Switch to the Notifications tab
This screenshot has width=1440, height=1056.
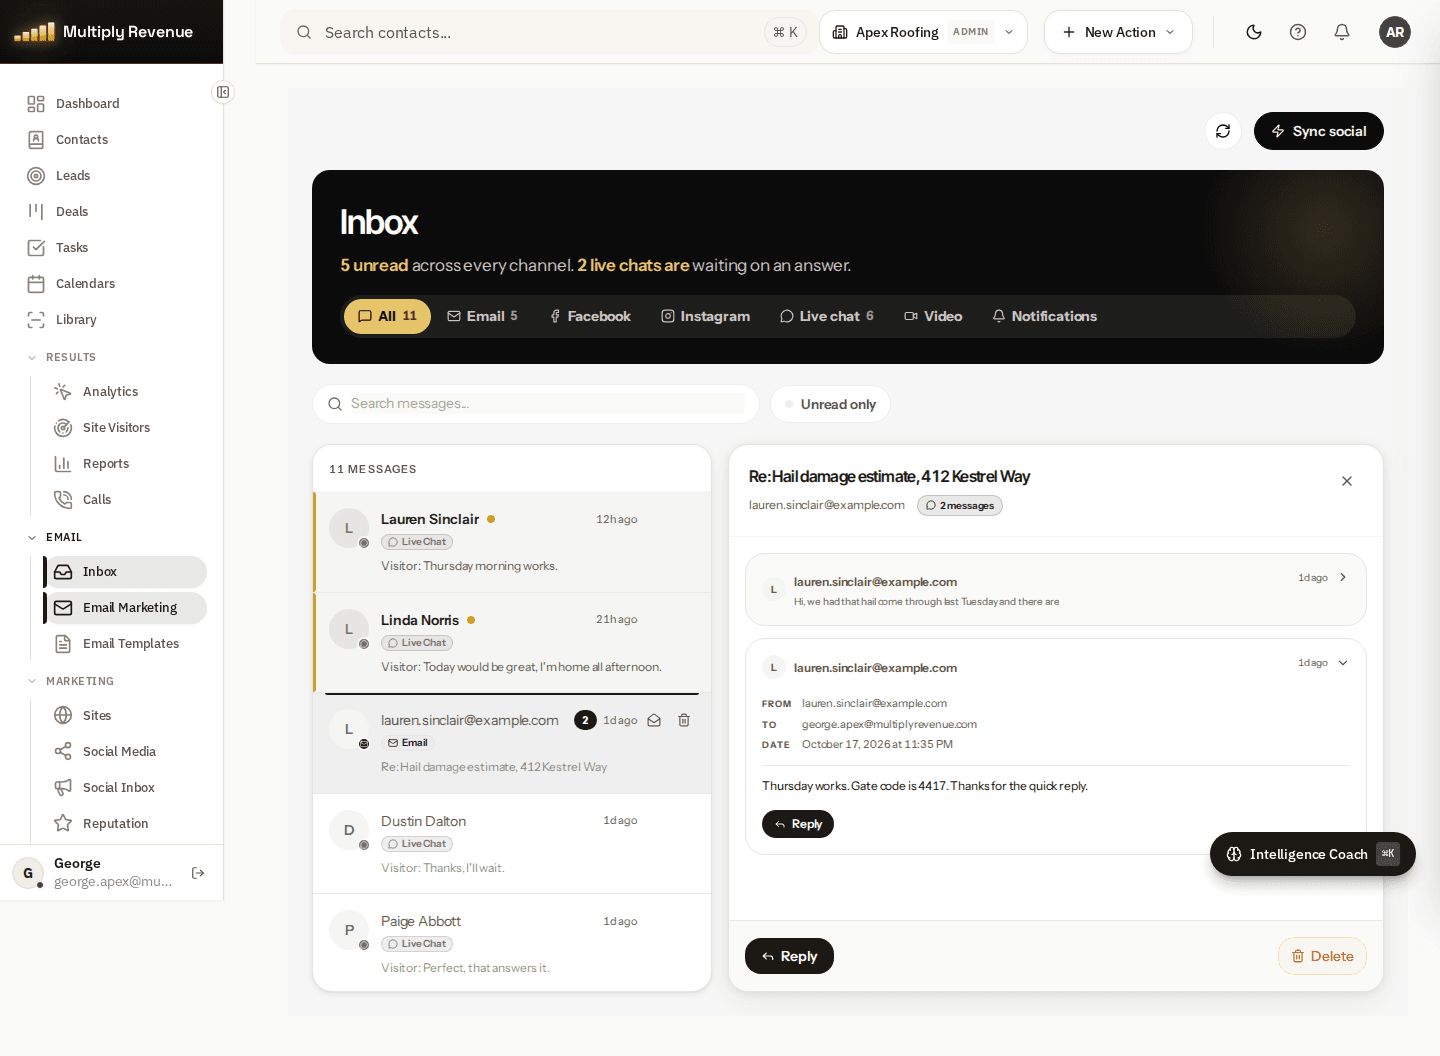pos(1044,316)
